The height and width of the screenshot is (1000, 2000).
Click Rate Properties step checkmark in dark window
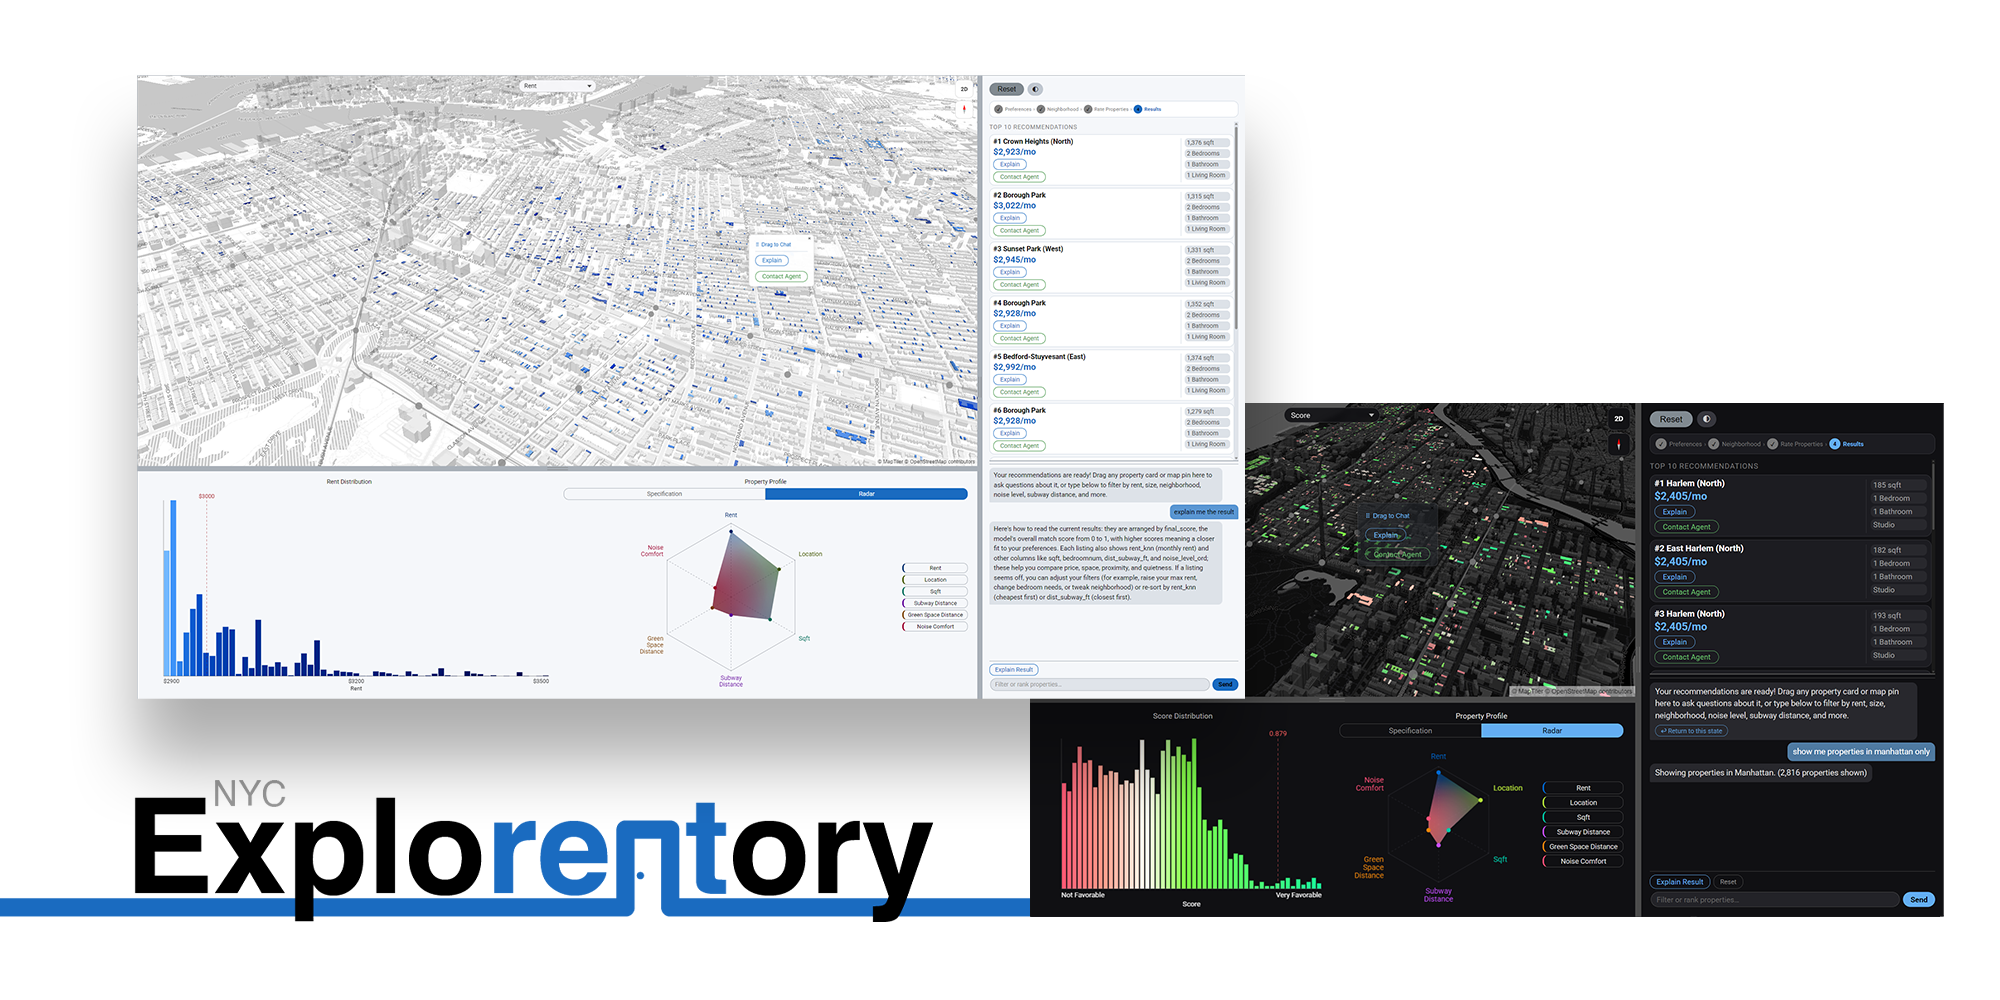tap(1772, 444)
